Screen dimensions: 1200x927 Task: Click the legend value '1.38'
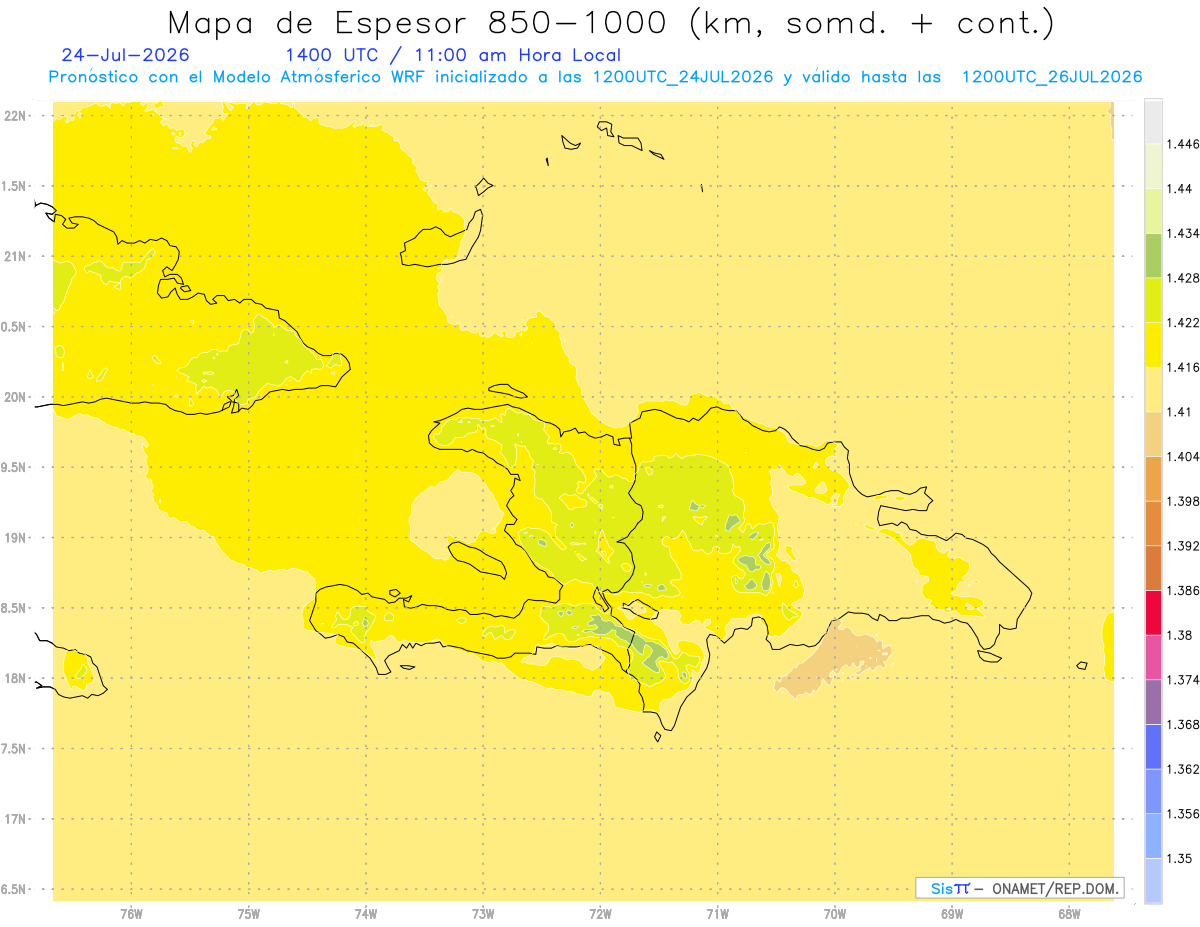pos(1180,635)
